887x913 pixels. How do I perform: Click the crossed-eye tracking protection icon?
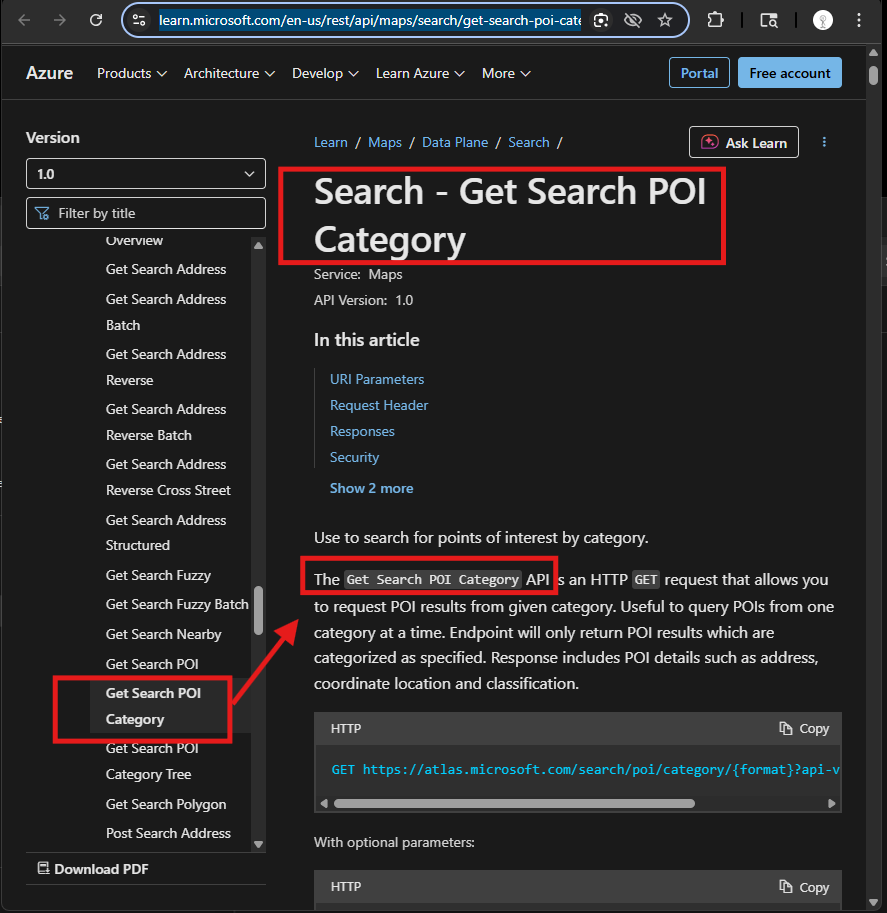point(632,20)
